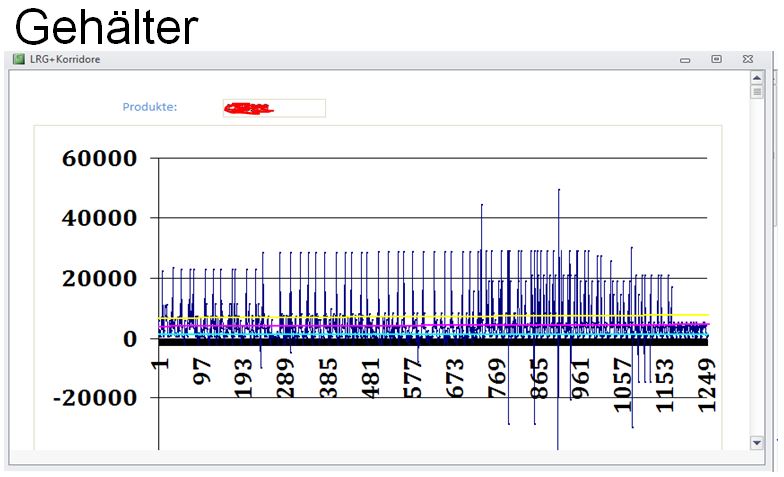Click the 40000 y-axis label
The height and width of the screenshot is (477, 784).
pos(99,218)
